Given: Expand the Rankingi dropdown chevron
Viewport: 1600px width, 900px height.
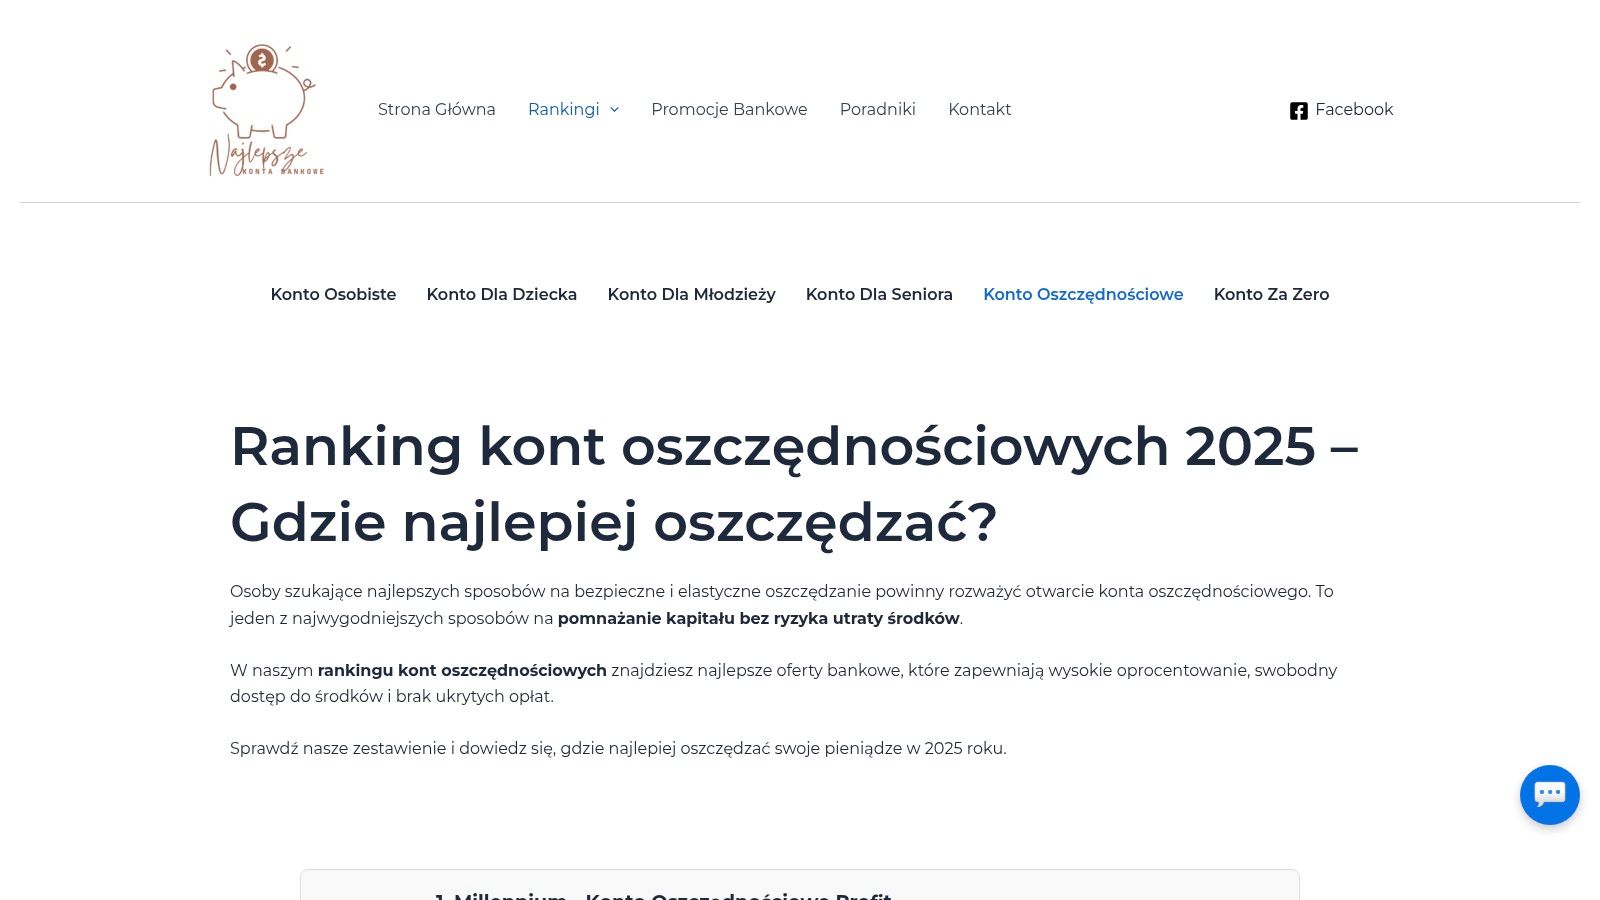Looking at the screenshot, I should (x=614, y=109).
